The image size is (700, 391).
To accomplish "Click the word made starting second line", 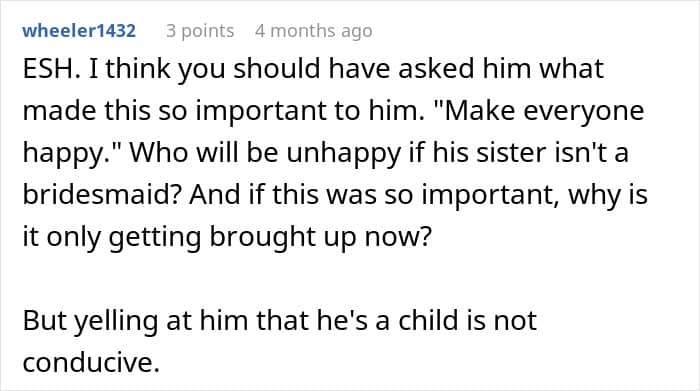I will [59, 111].
